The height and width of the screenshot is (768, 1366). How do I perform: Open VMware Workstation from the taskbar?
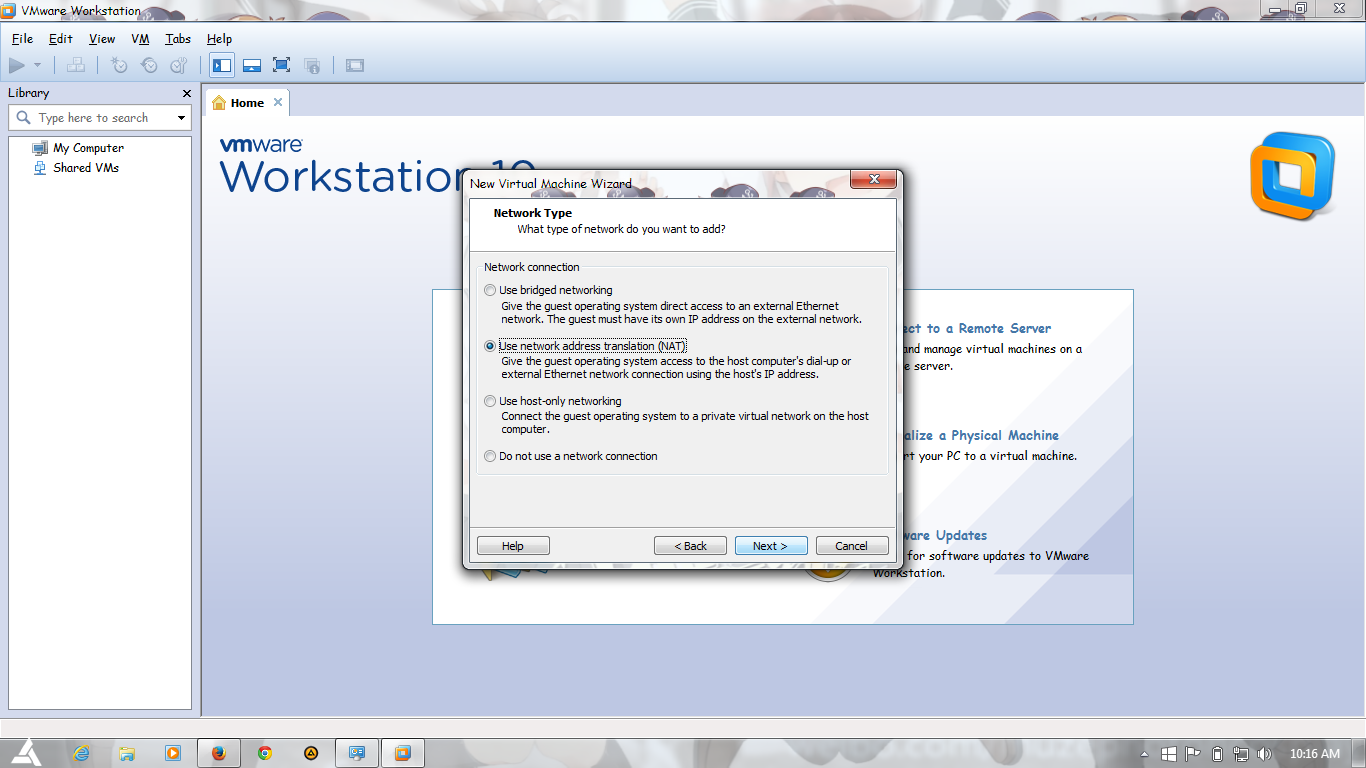[x=402, y=753]
